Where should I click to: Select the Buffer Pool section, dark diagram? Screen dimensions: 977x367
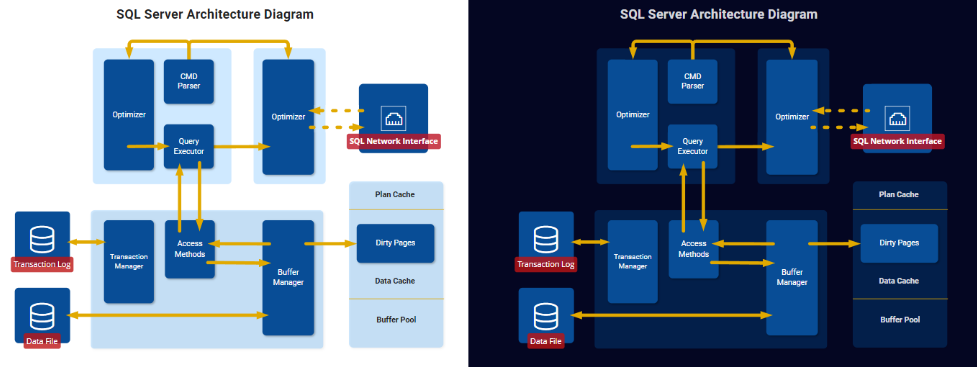coord(900,320)
